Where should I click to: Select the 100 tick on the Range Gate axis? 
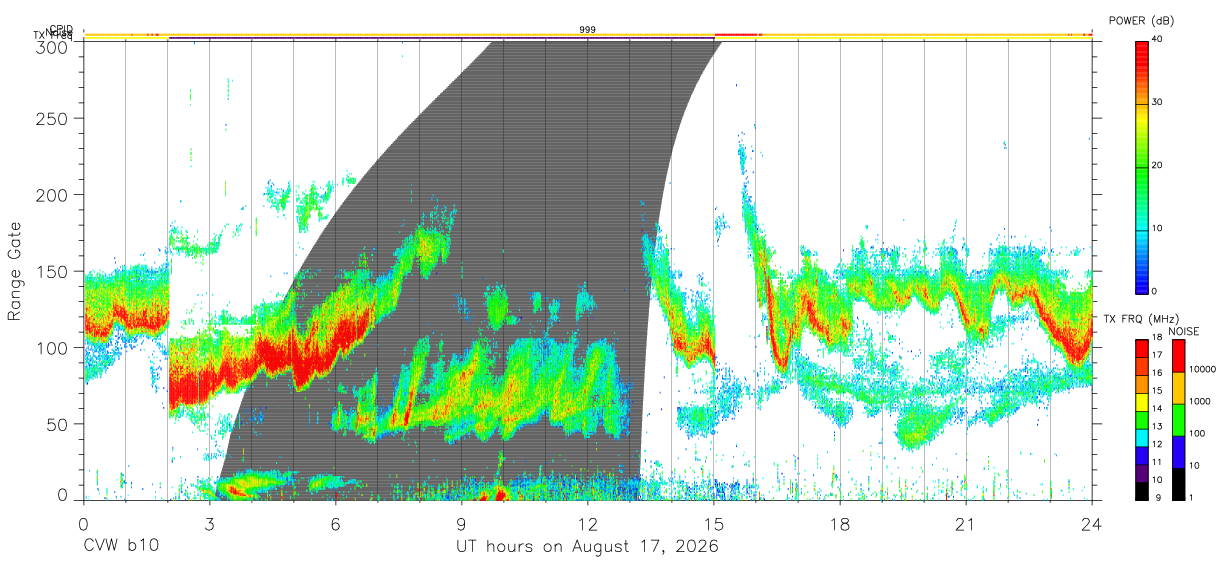54,347
